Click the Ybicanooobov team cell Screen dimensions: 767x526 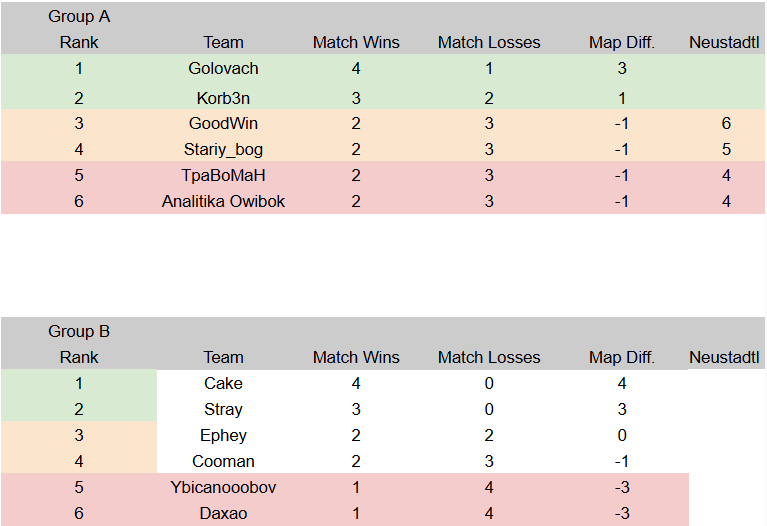point(223,488)
